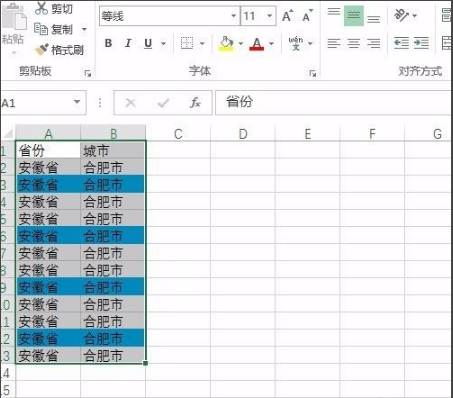Toggle bold formatting
Viewport: 453px width, 398px height.
click(108, 43)
